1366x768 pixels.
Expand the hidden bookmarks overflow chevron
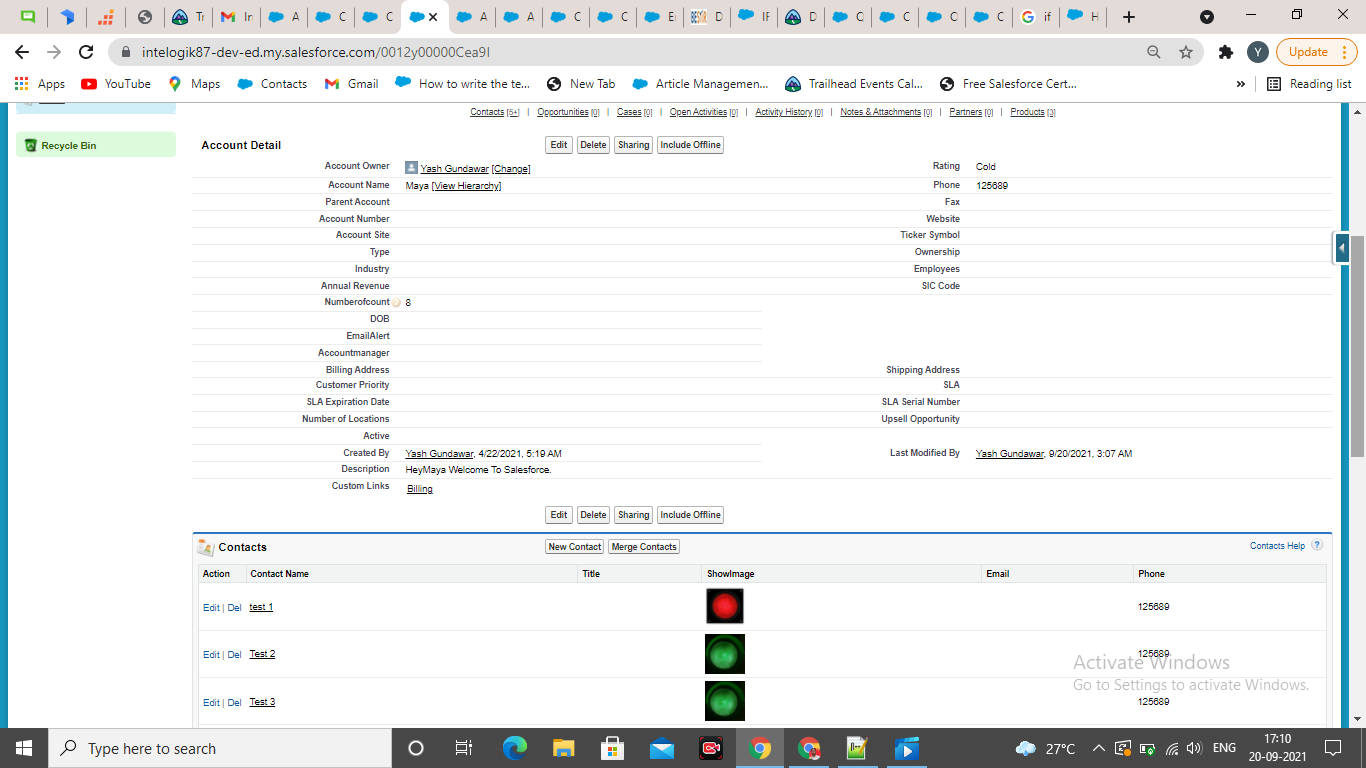click(x=1241, y=84)
